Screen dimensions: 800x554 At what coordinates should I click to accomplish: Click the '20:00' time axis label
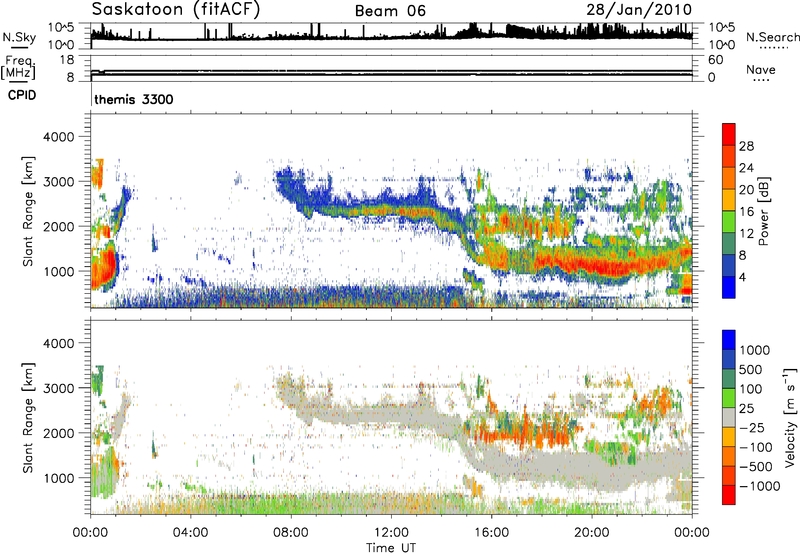[x=592, y=533]
